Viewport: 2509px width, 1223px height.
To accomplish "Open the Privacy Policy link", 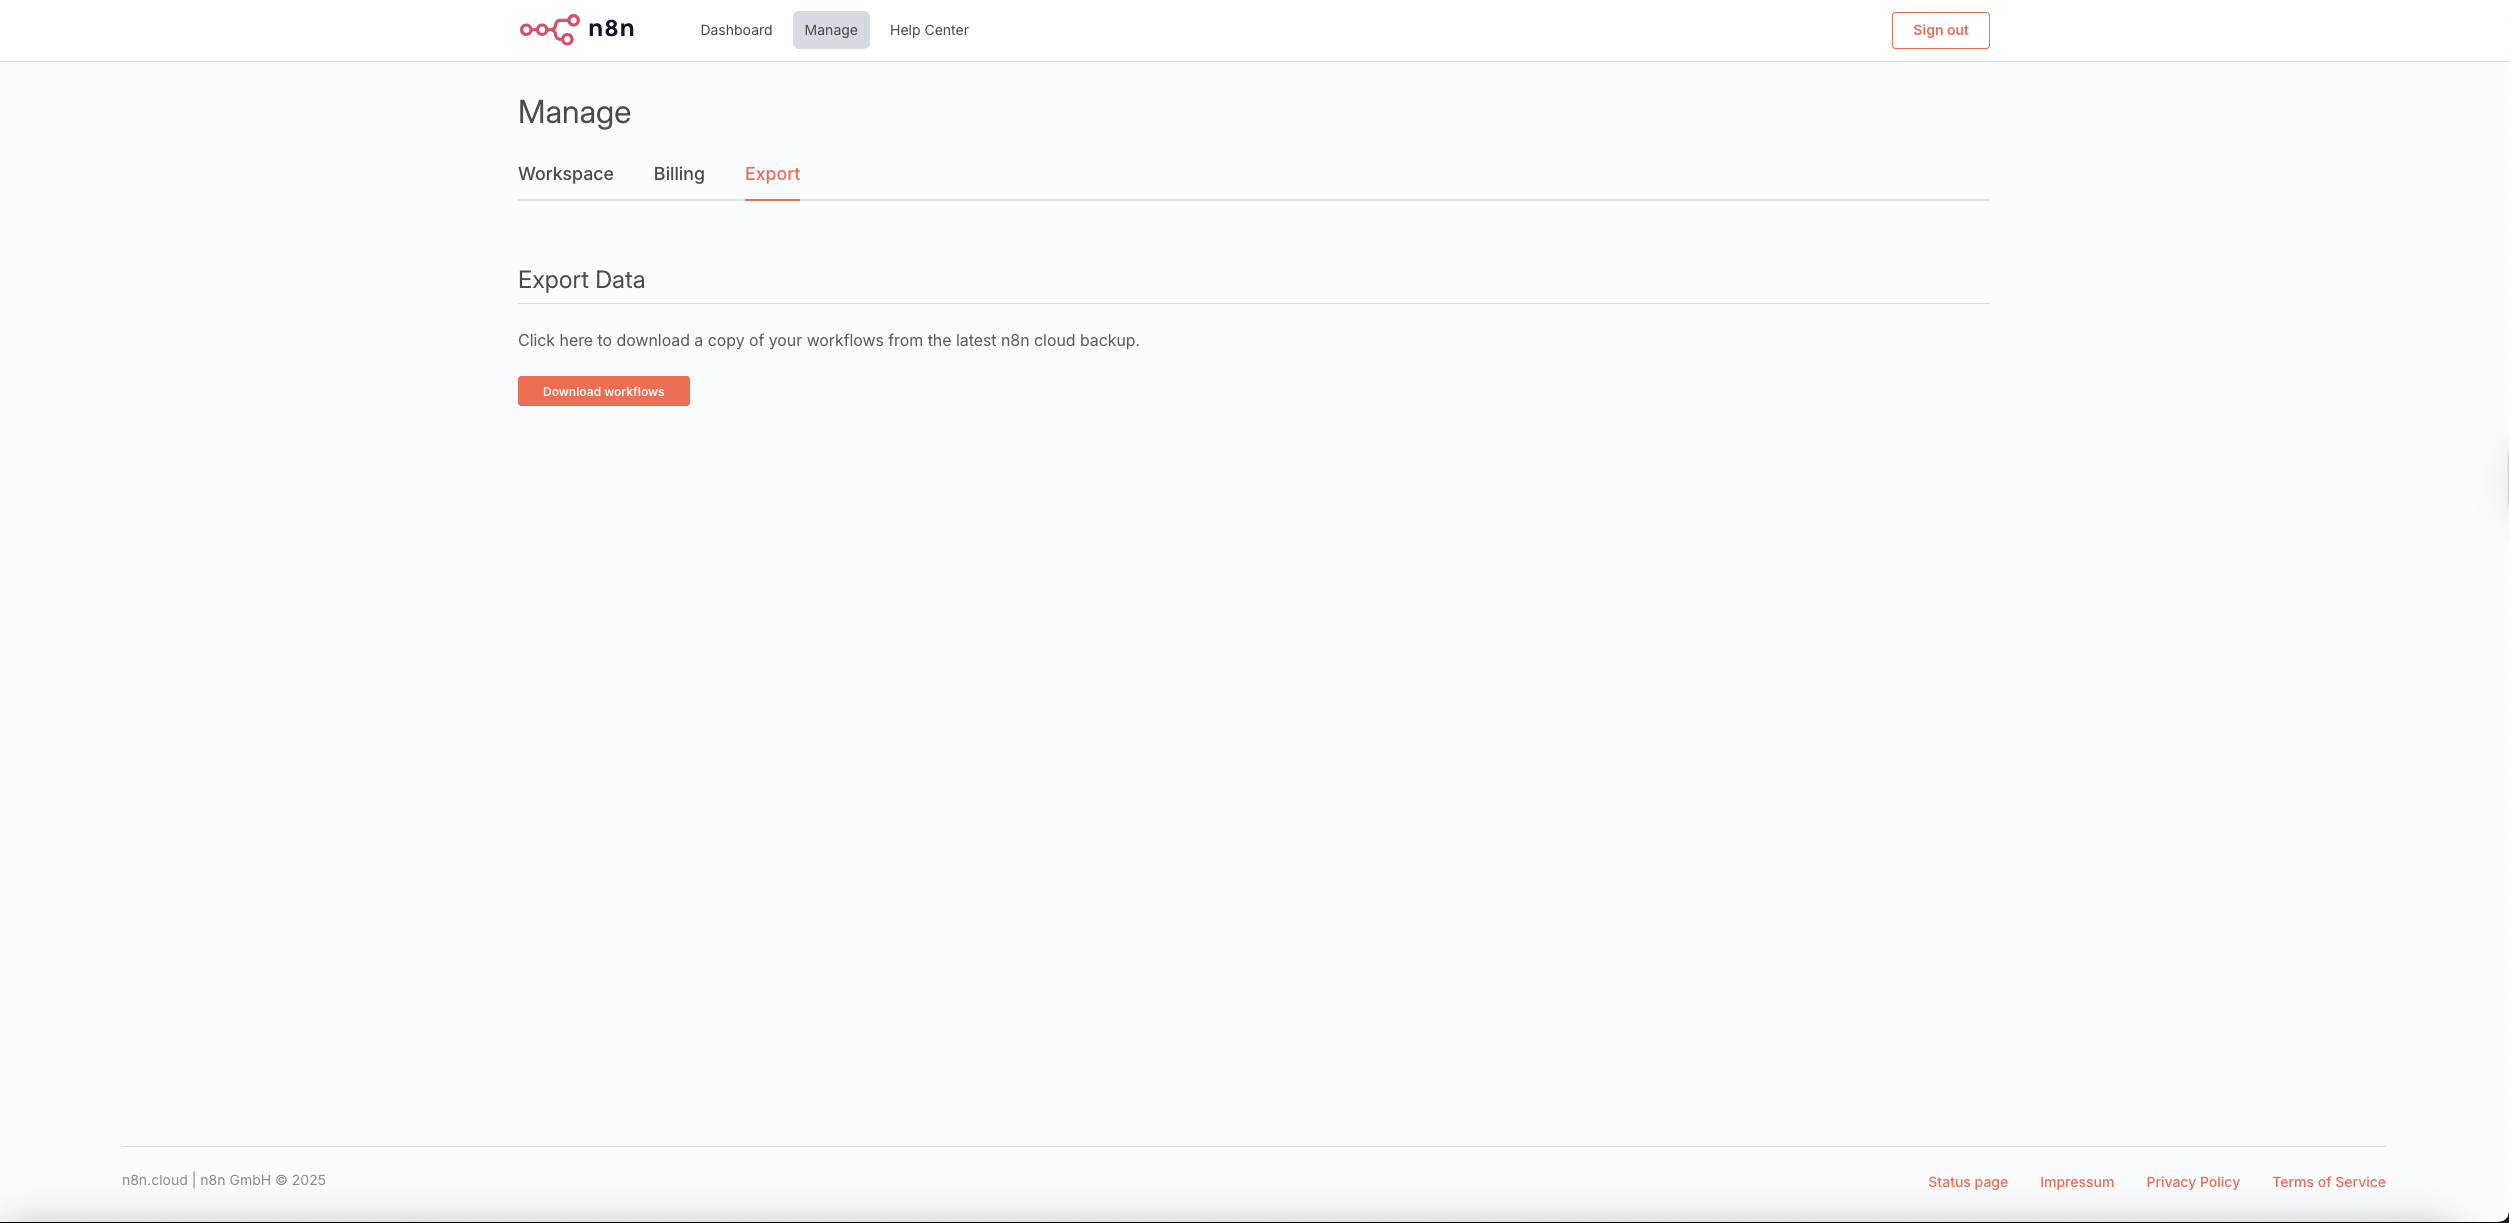I will pos(2192,1182).
